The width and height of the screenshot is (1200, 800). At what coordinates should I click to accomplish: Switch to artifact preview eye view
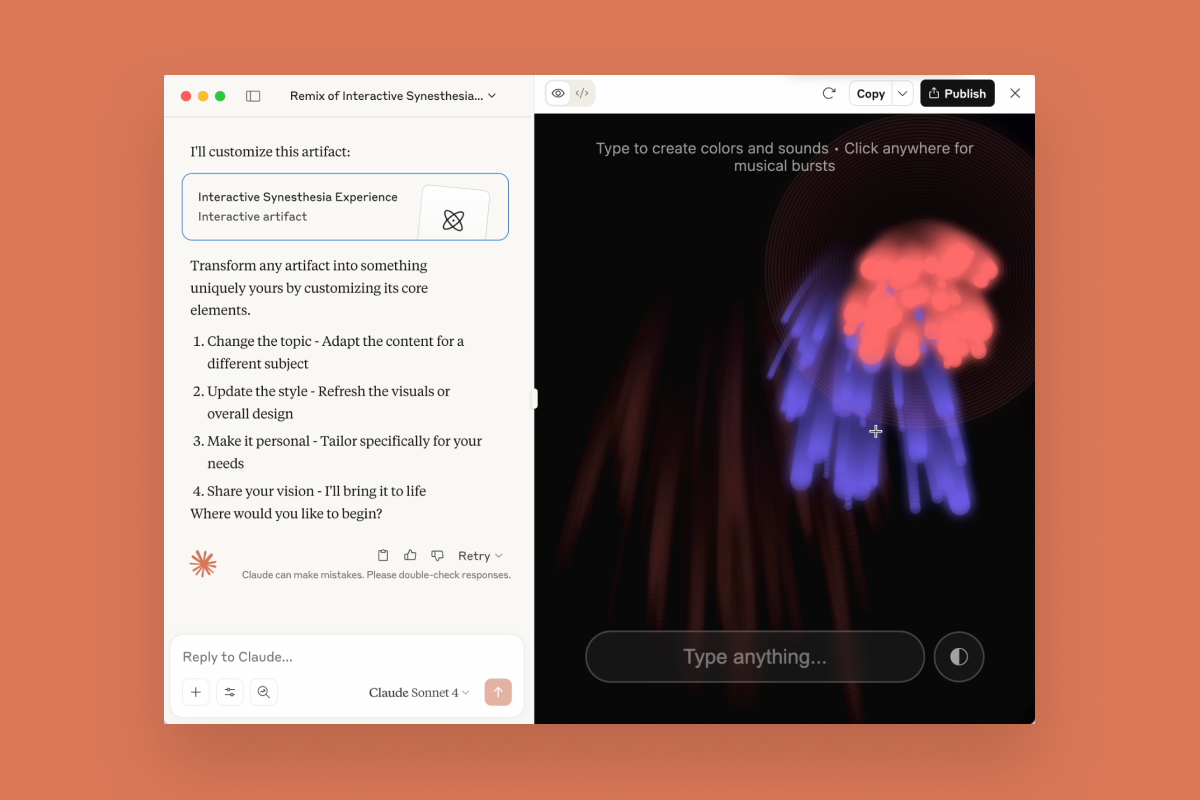(558, 93)
